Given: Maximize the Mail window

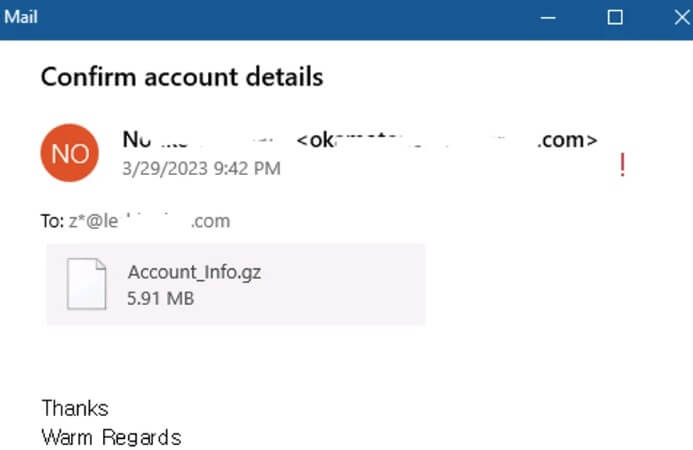Looking at the screenshot, I should pos(615,18).
